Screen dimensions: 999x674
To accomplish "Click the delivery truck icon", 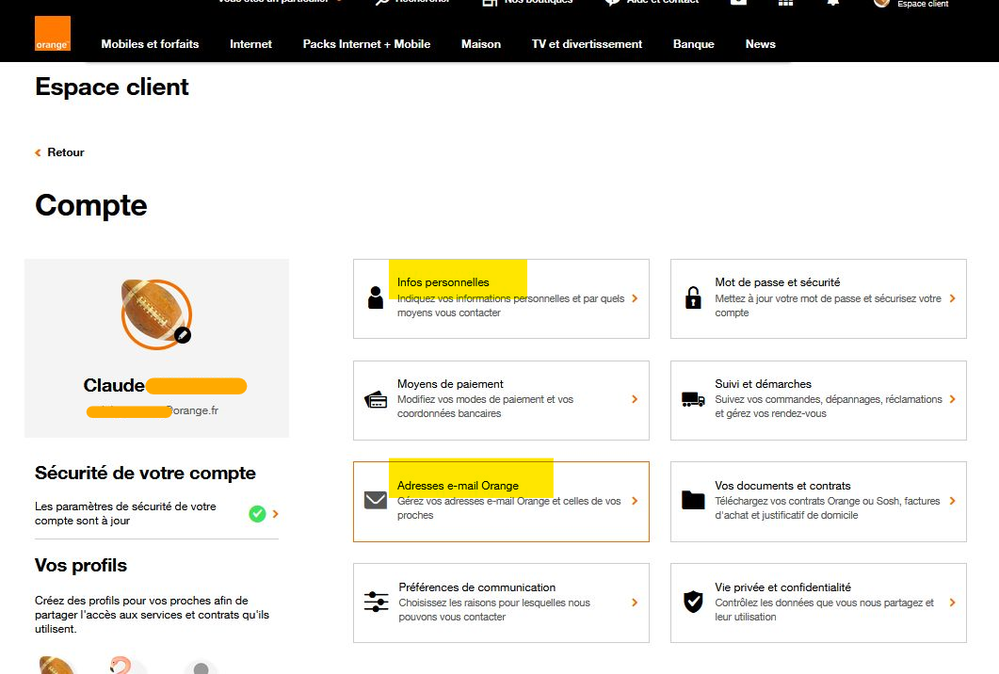I will (693, 399).
